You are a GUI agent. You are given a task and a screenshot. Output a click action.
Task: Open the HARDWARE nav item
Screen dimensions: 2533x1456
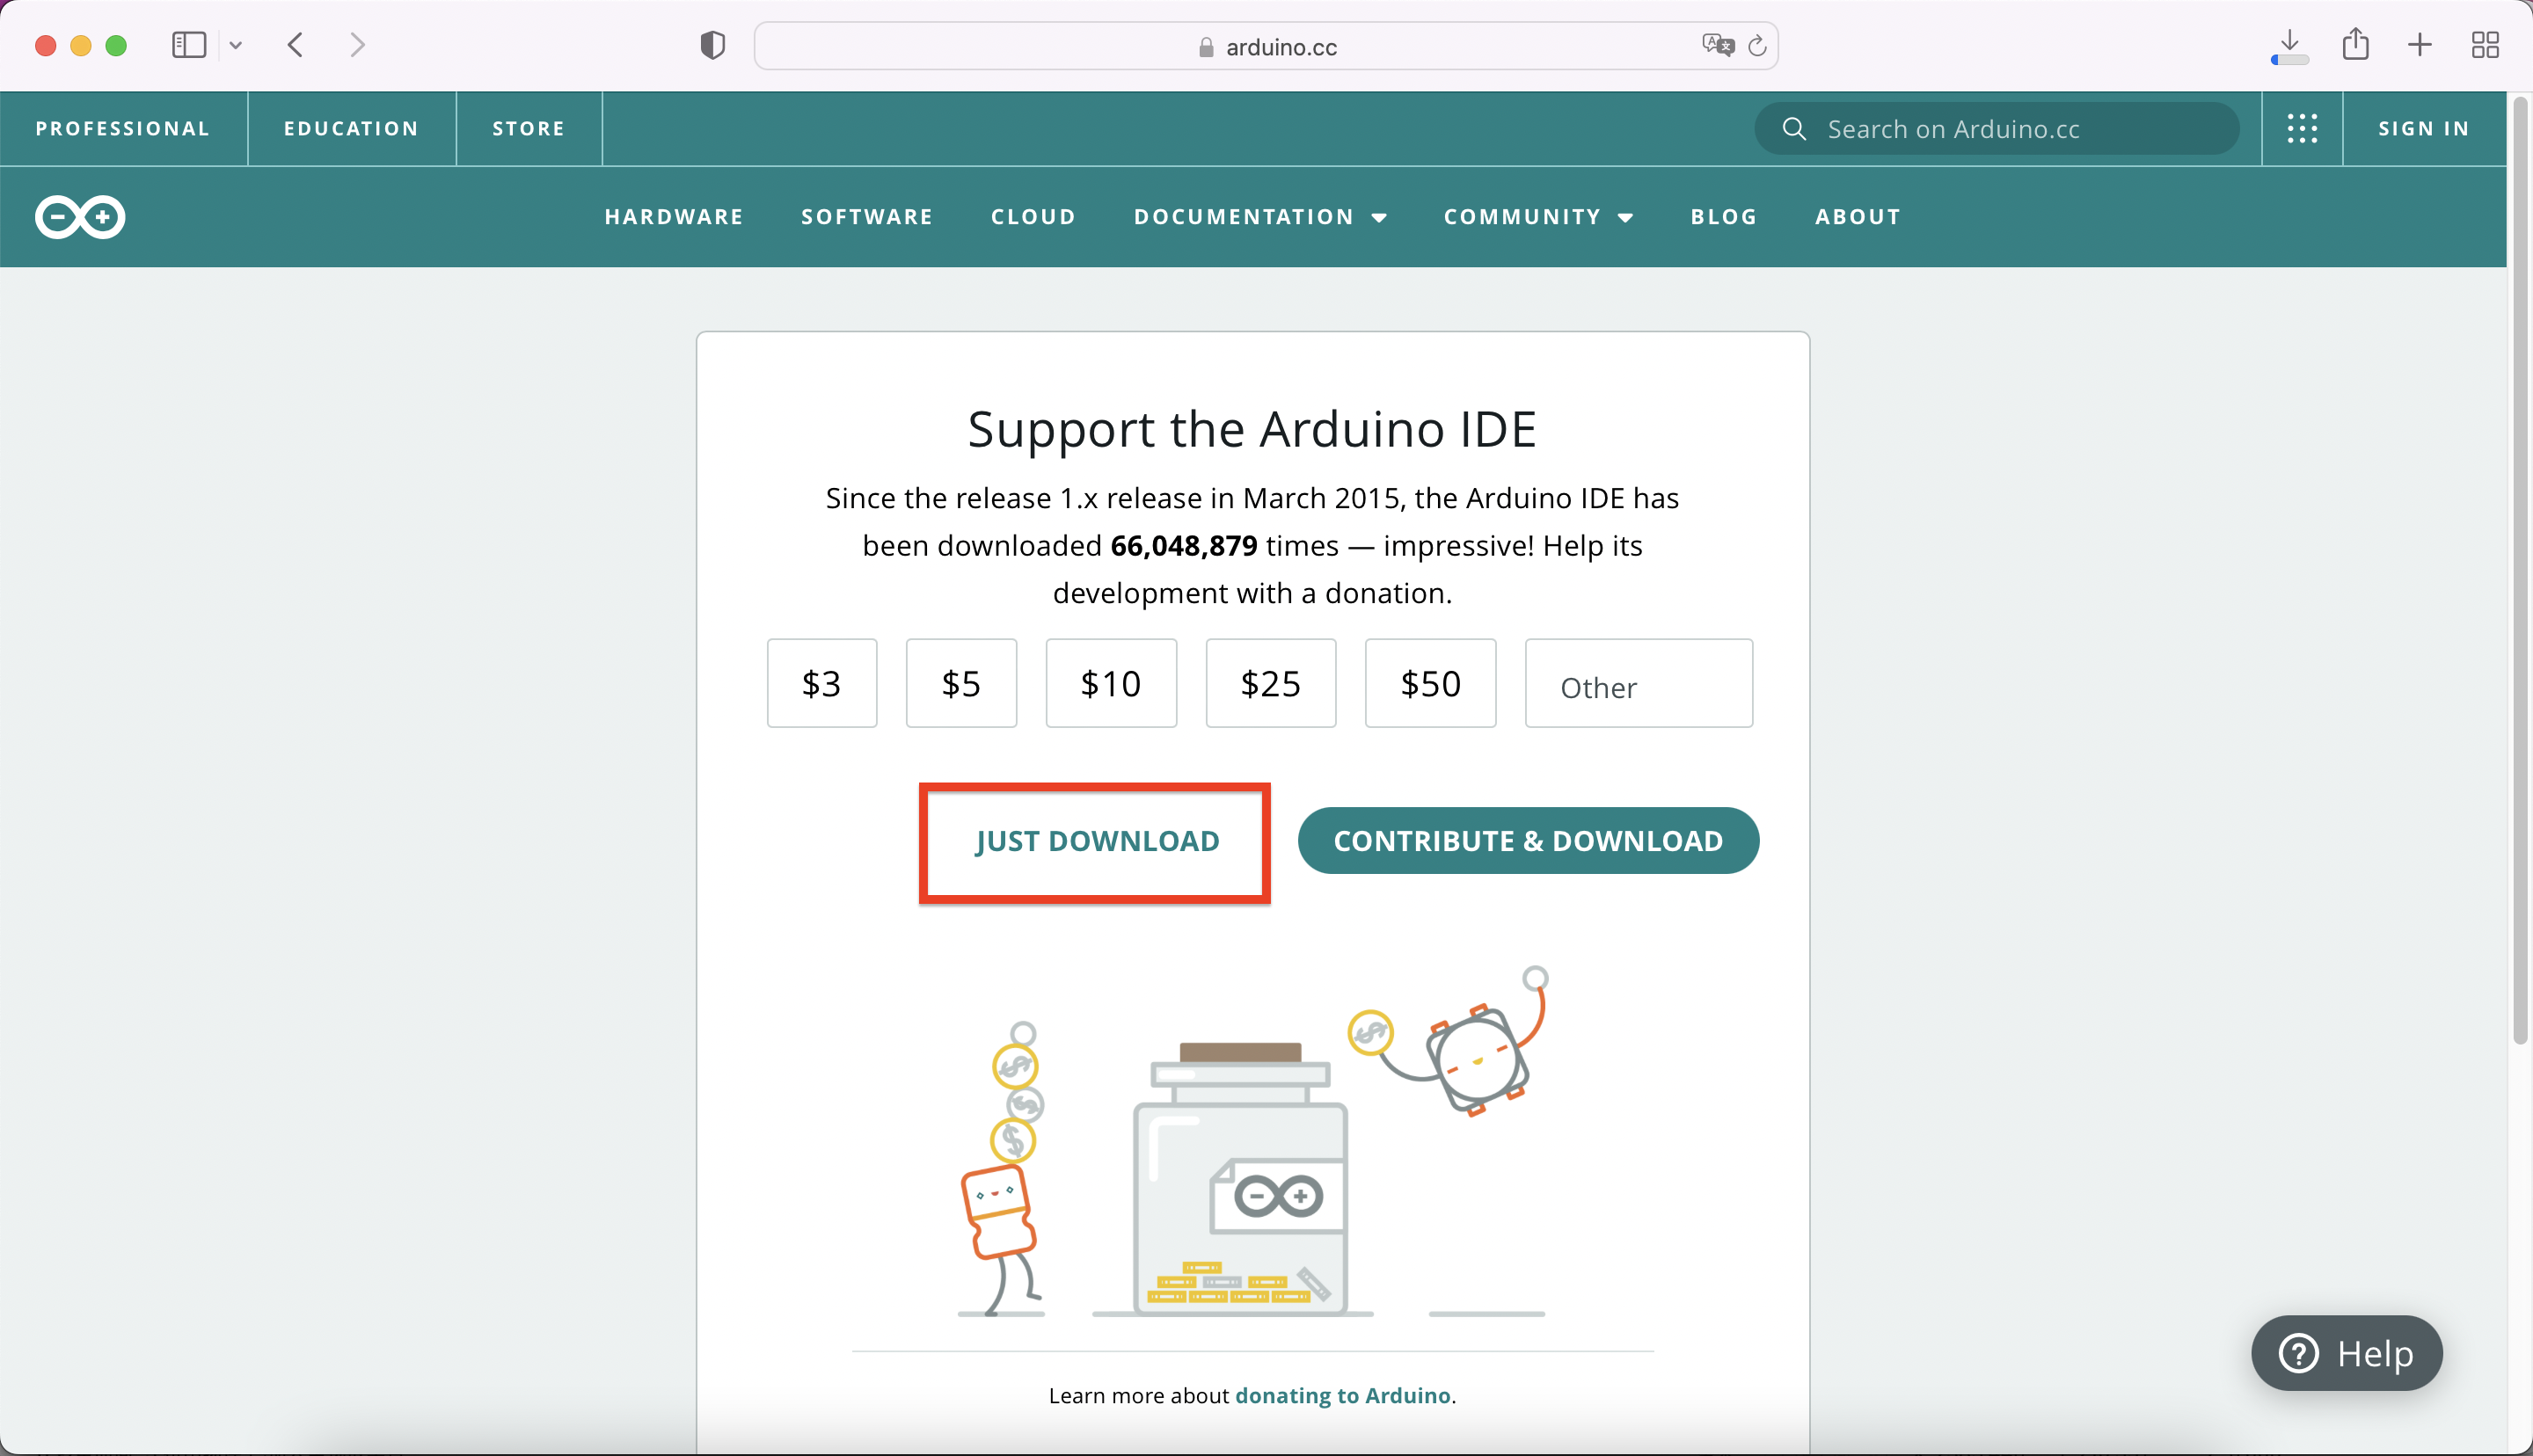tap(674, 217)
